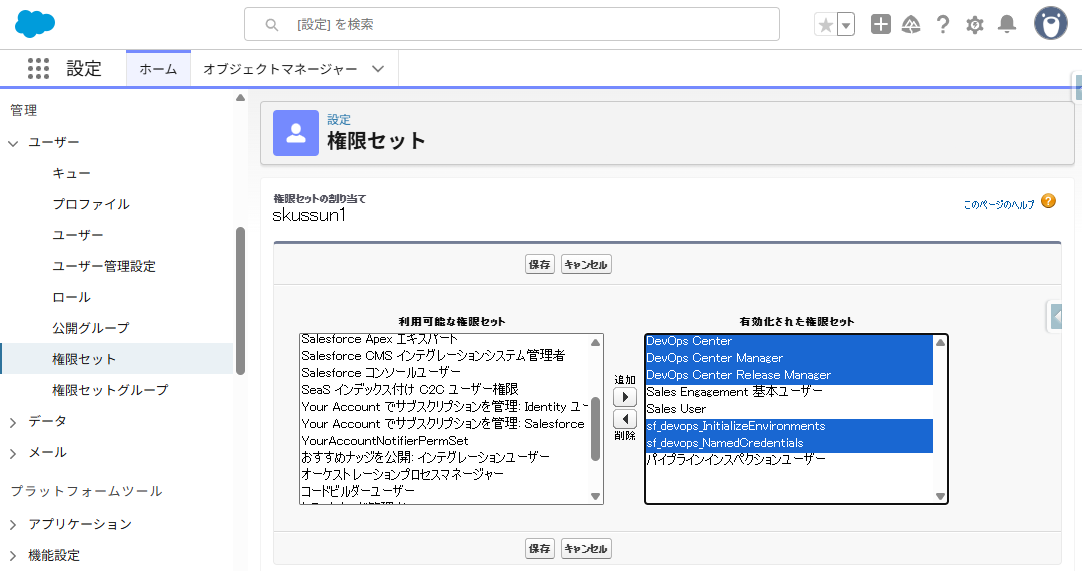Viewport: 1082px width, 571px height.
Task: Collapse the ユーザー tree section
Action: click(x=13, y=143)
